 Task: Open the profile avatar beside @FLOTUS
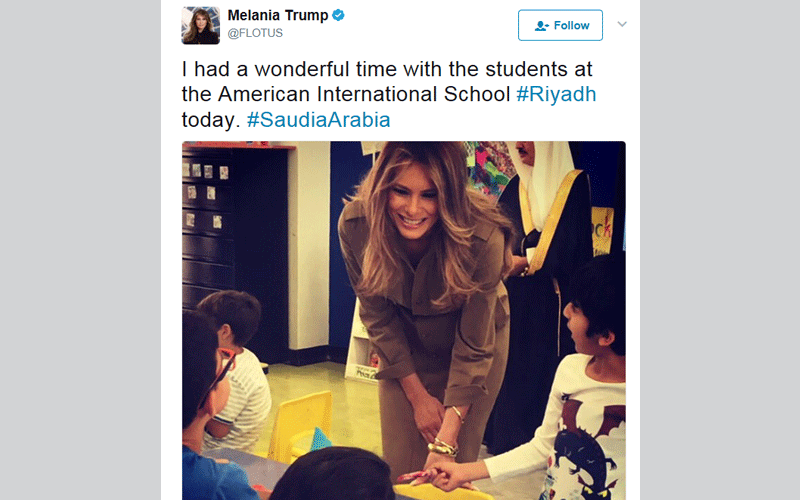click(x=201, y=26)
